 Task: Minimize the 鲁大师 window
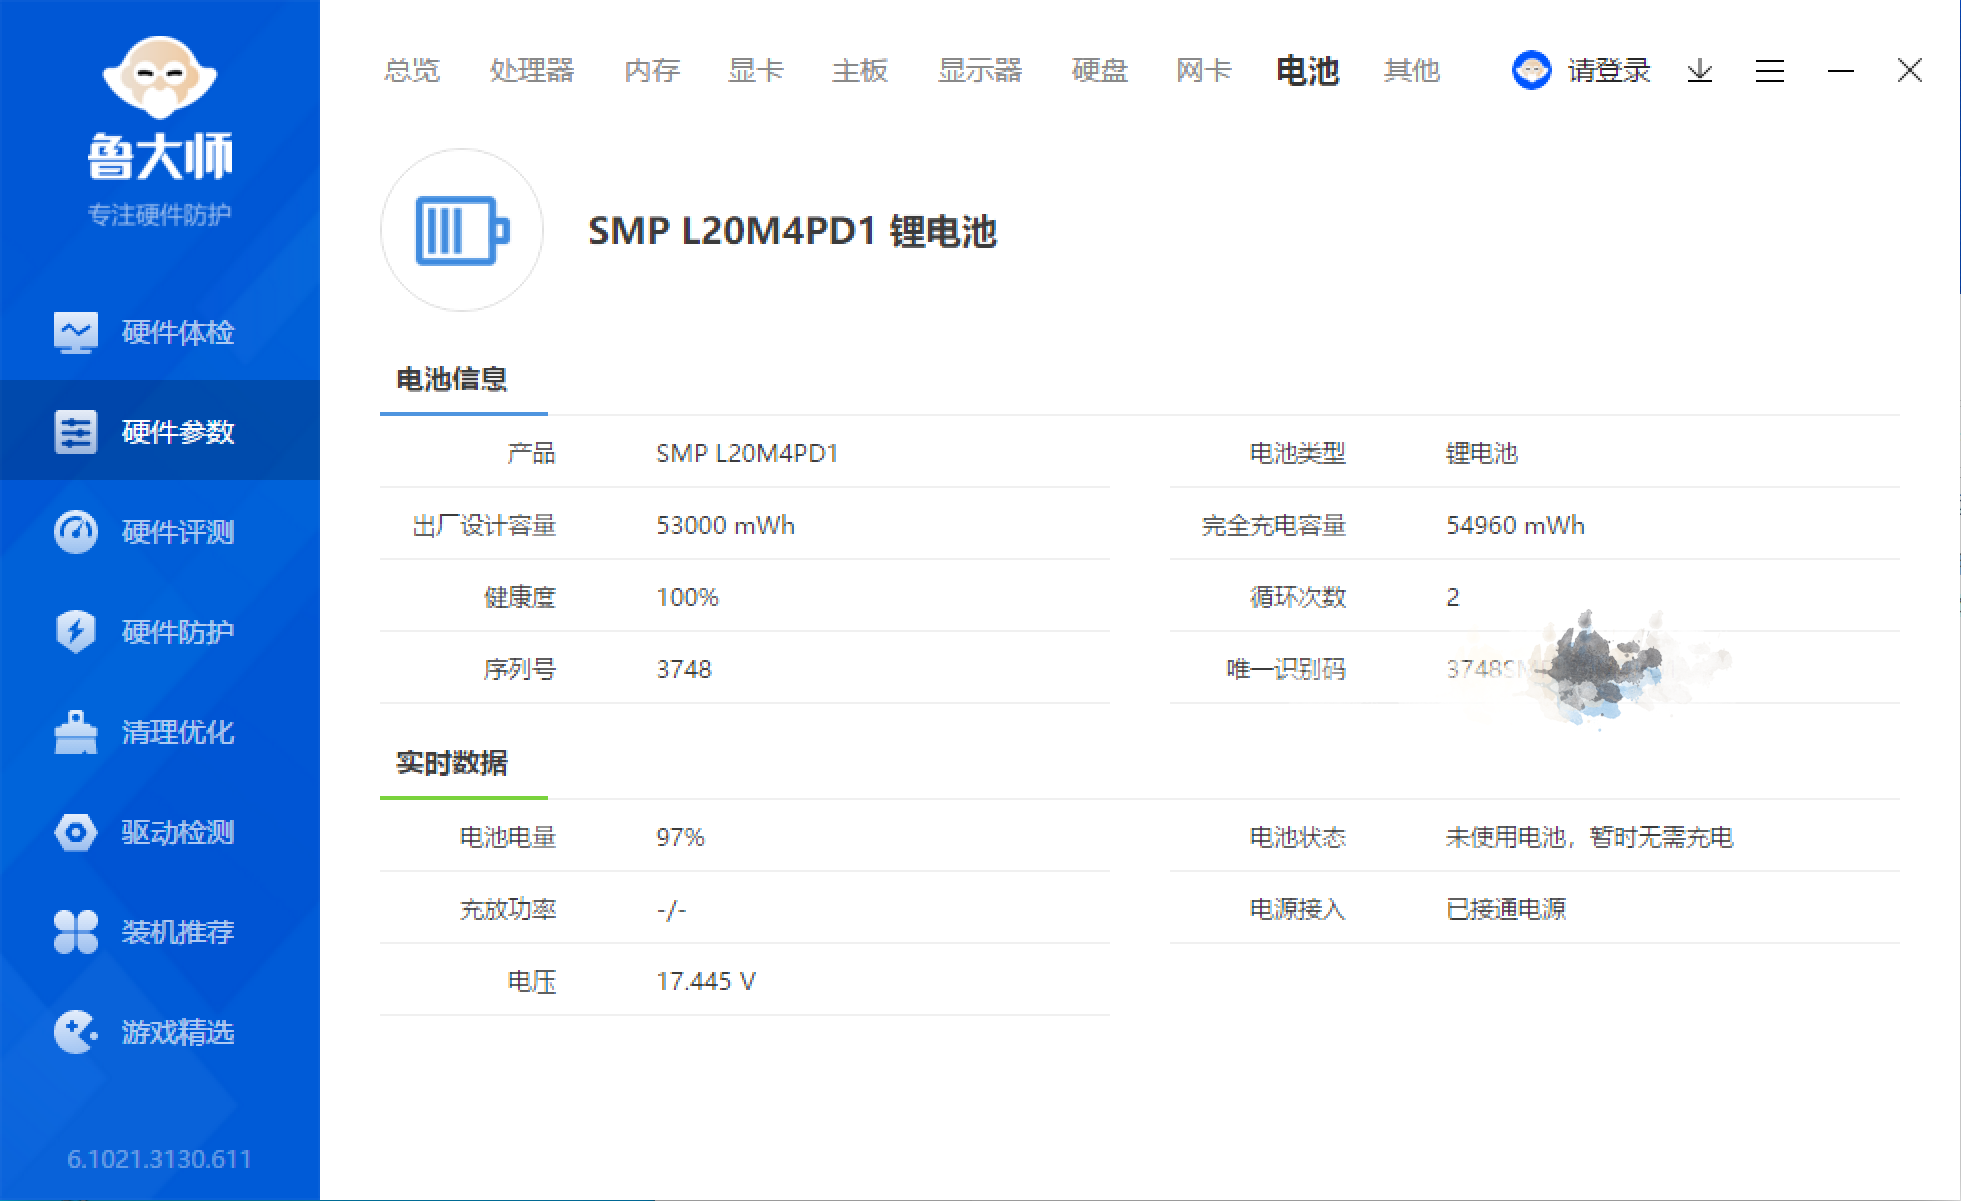point(1841,71)
